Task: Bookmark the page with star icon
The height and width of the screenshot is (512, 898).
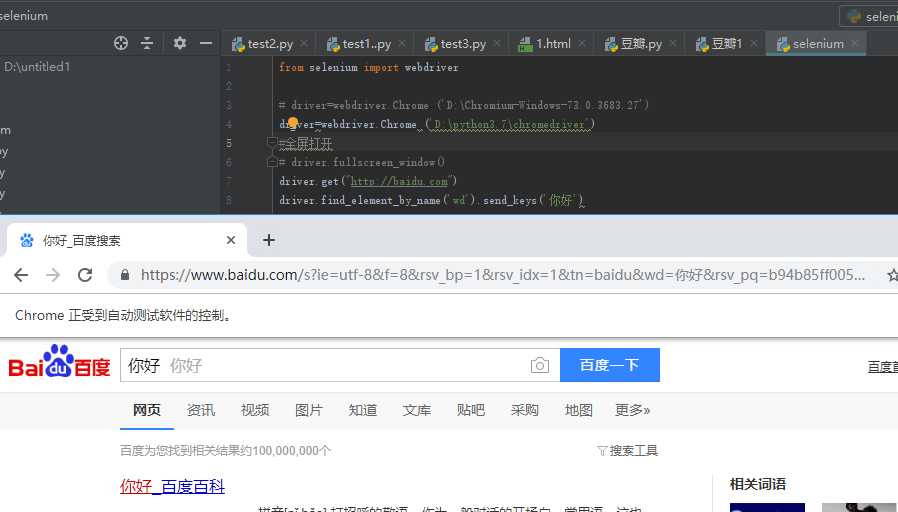Action: (892, 275)
